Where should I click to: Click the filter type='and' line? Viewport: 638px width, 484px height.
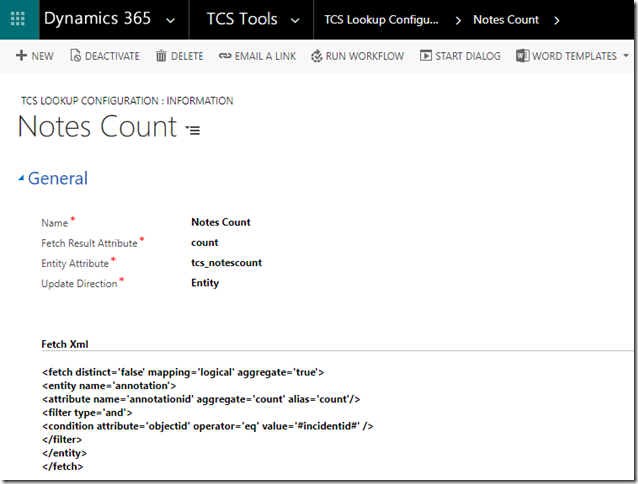coord(87,412)
